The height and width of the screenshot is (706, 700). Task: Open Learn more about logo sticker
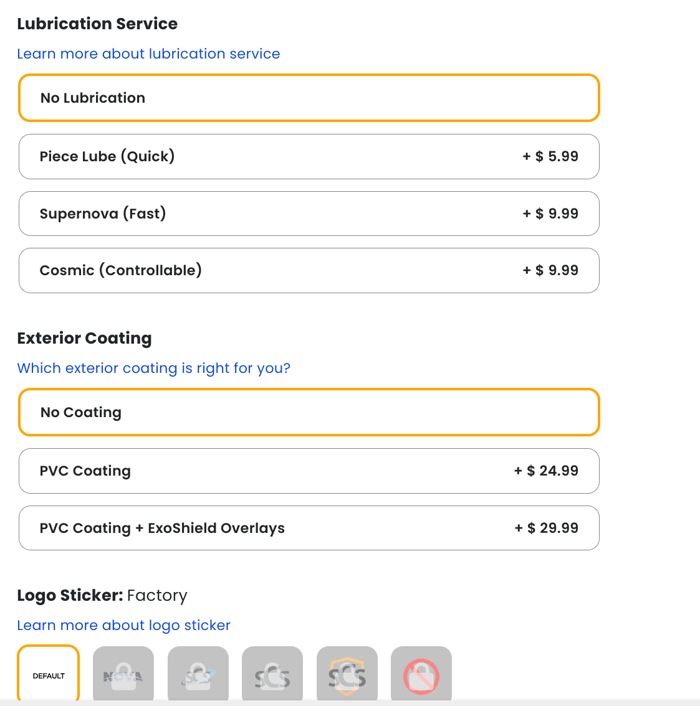pos(123,625)
